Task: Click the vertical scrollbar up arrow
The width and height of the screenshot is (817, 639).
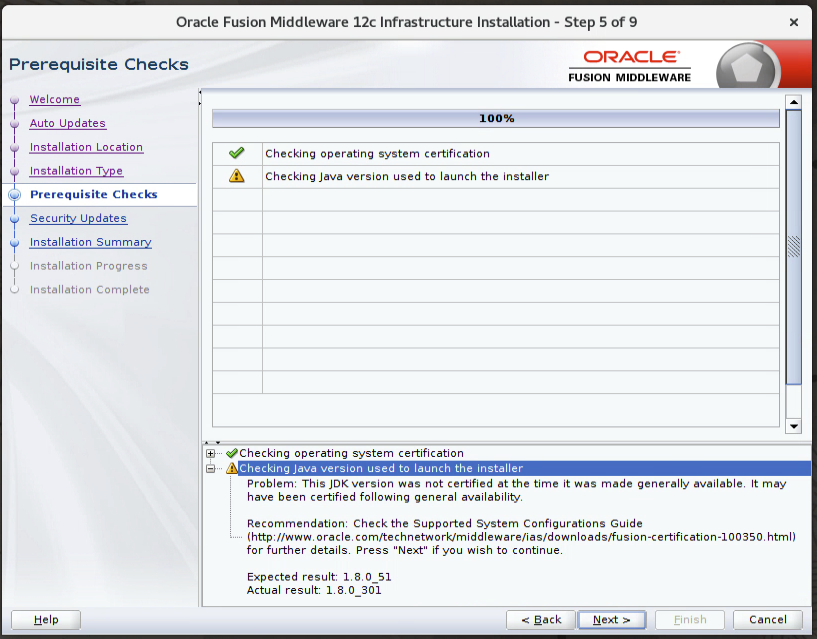Action: (x=794, y=102)
